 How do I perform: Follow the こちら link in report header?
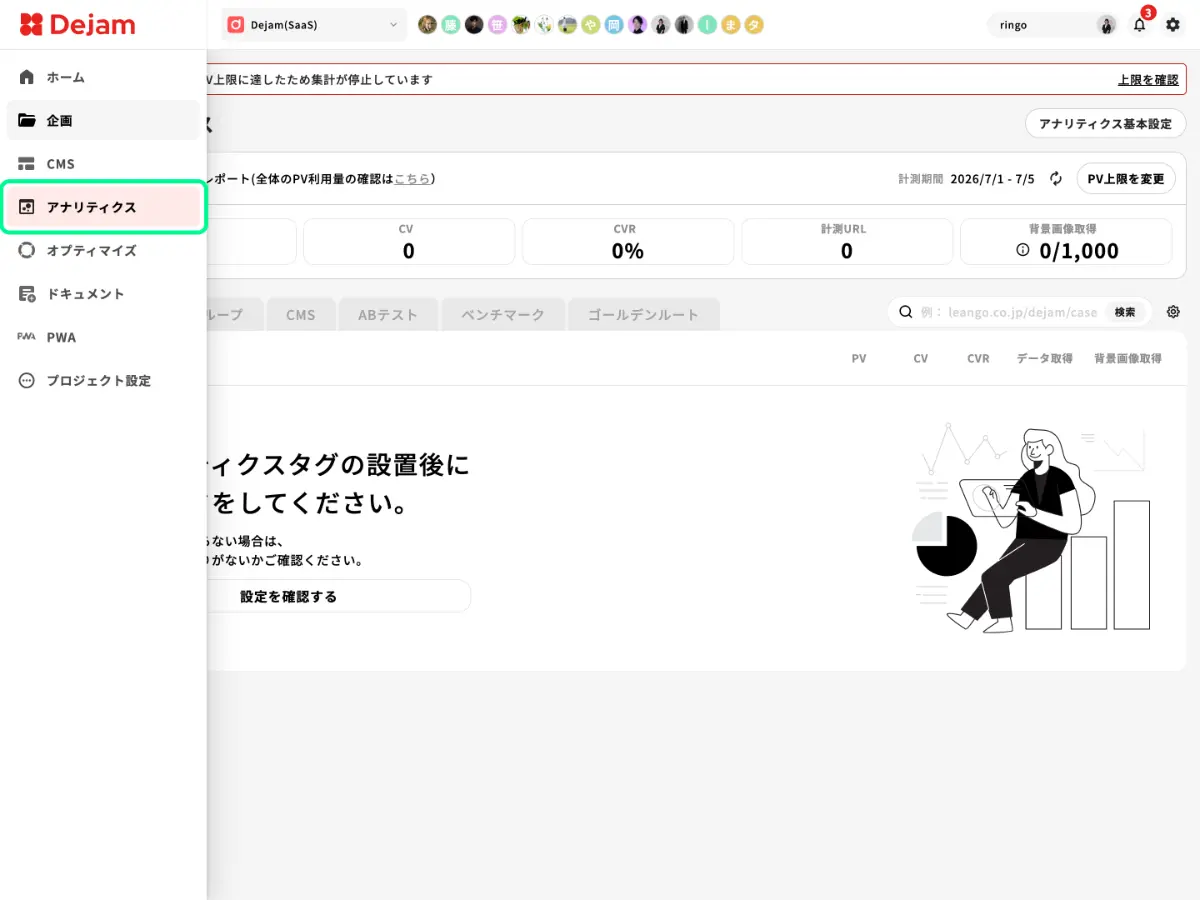(412, 178)
